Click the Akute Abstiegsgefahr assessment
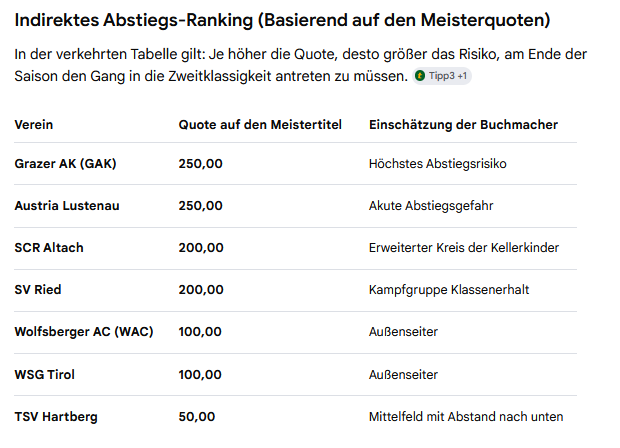Viewport: 620px width, 448px height. click(x=431, y=206)
